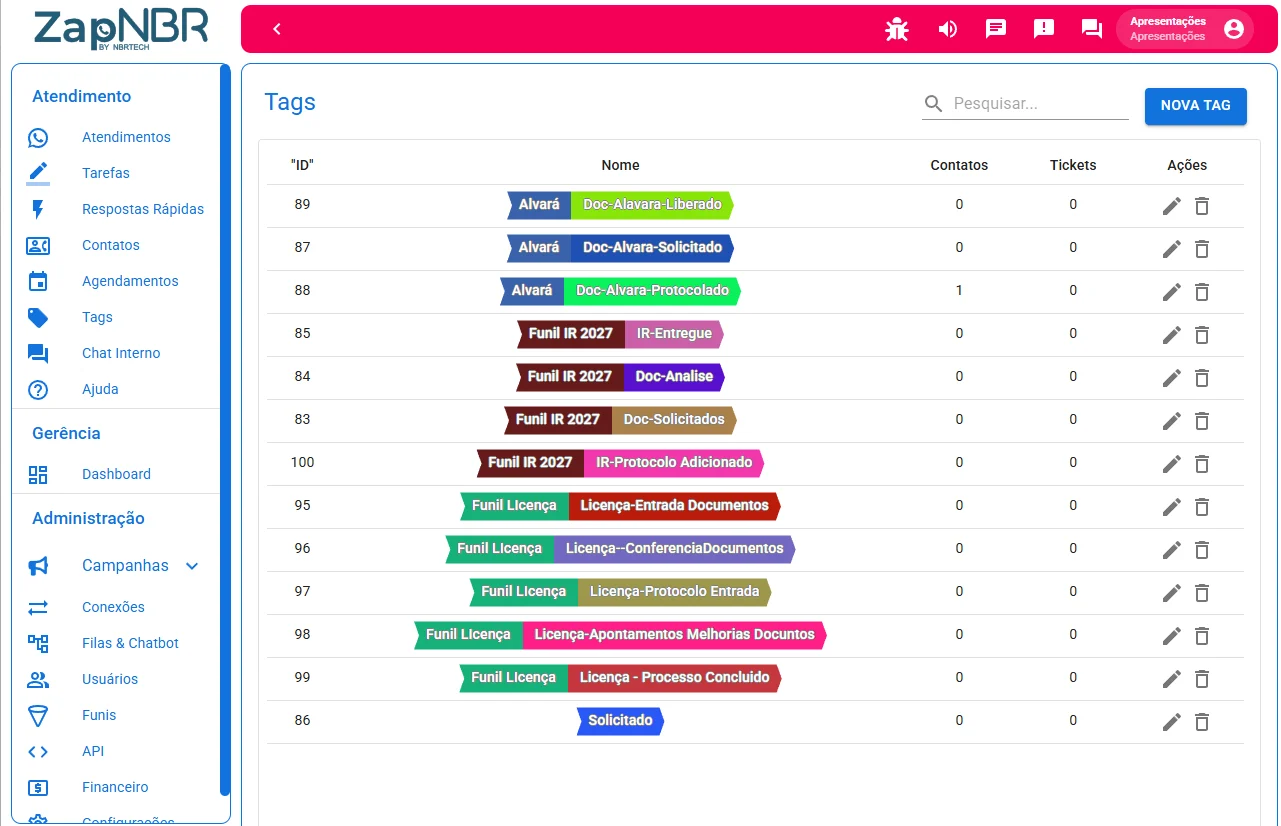Navigate to Dashboard under Gerência
The height and width of the screenshot is (826, 1281).
click(116, 474)
